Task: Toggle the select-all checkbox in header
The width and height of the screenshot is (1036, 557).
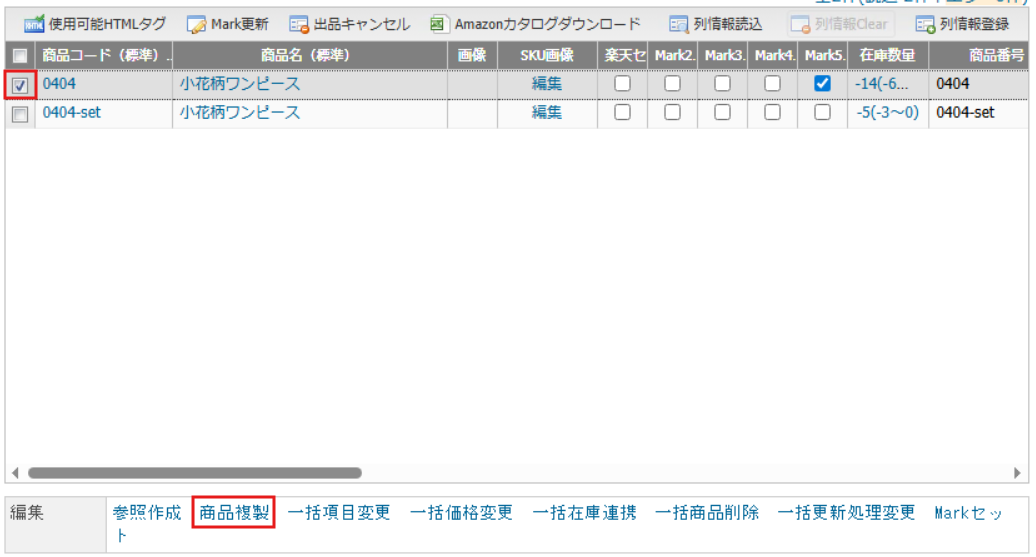Action: [x=20, y=56]
